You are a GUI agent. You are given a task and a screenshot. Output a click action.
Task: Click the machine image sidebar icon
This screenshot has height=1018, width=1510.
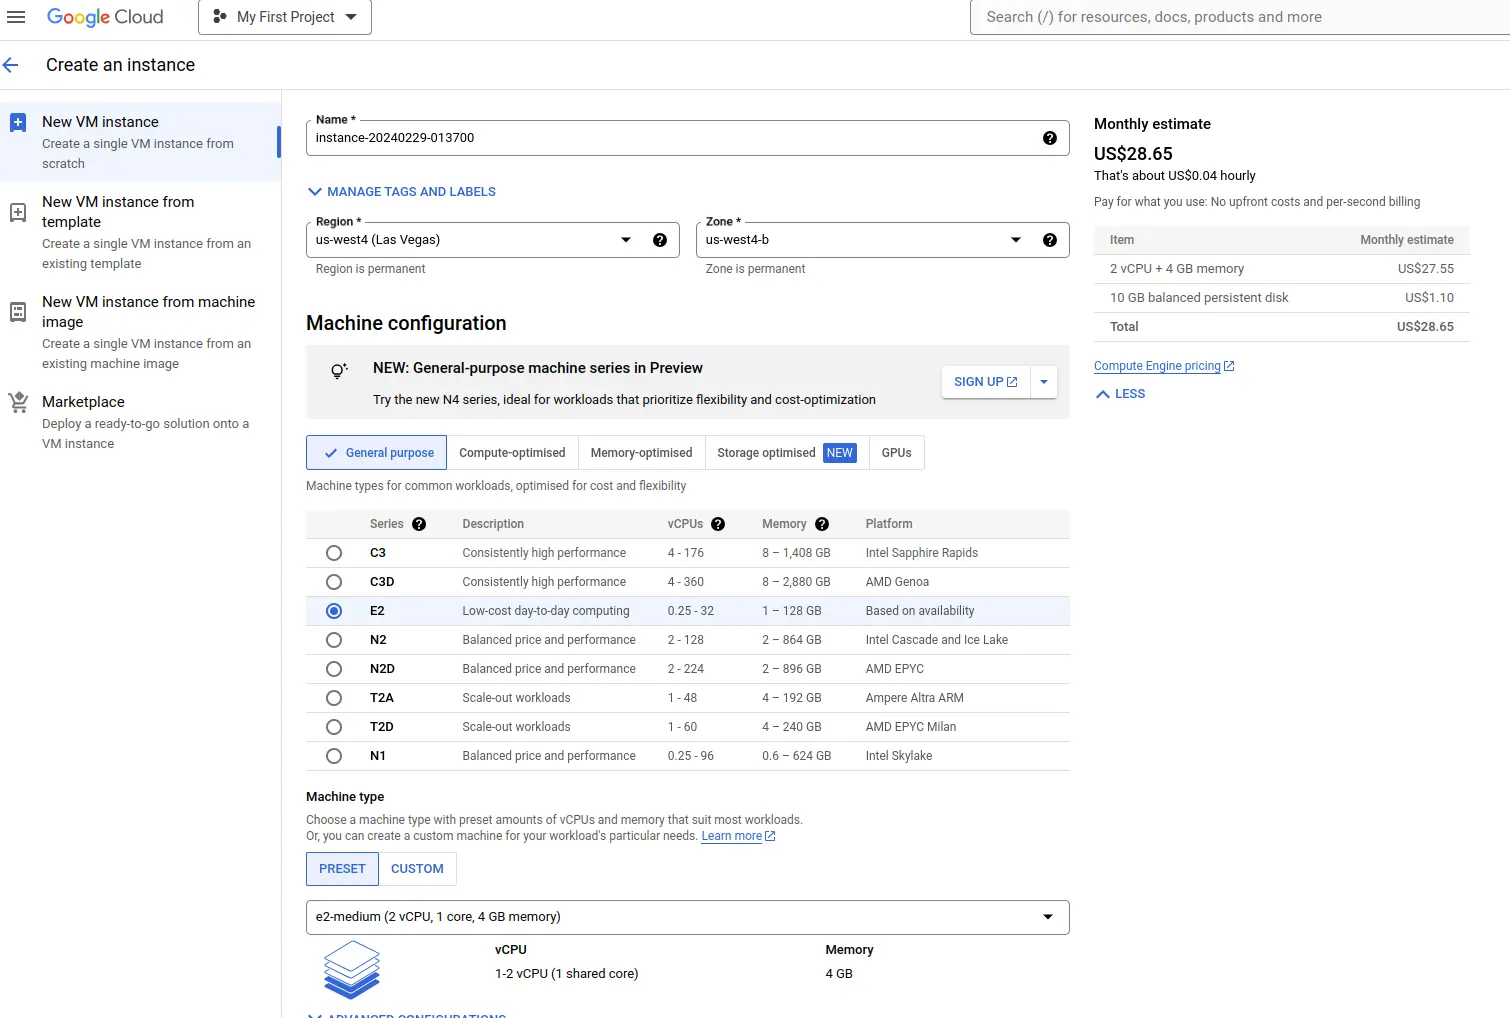[x=18, y=312]
